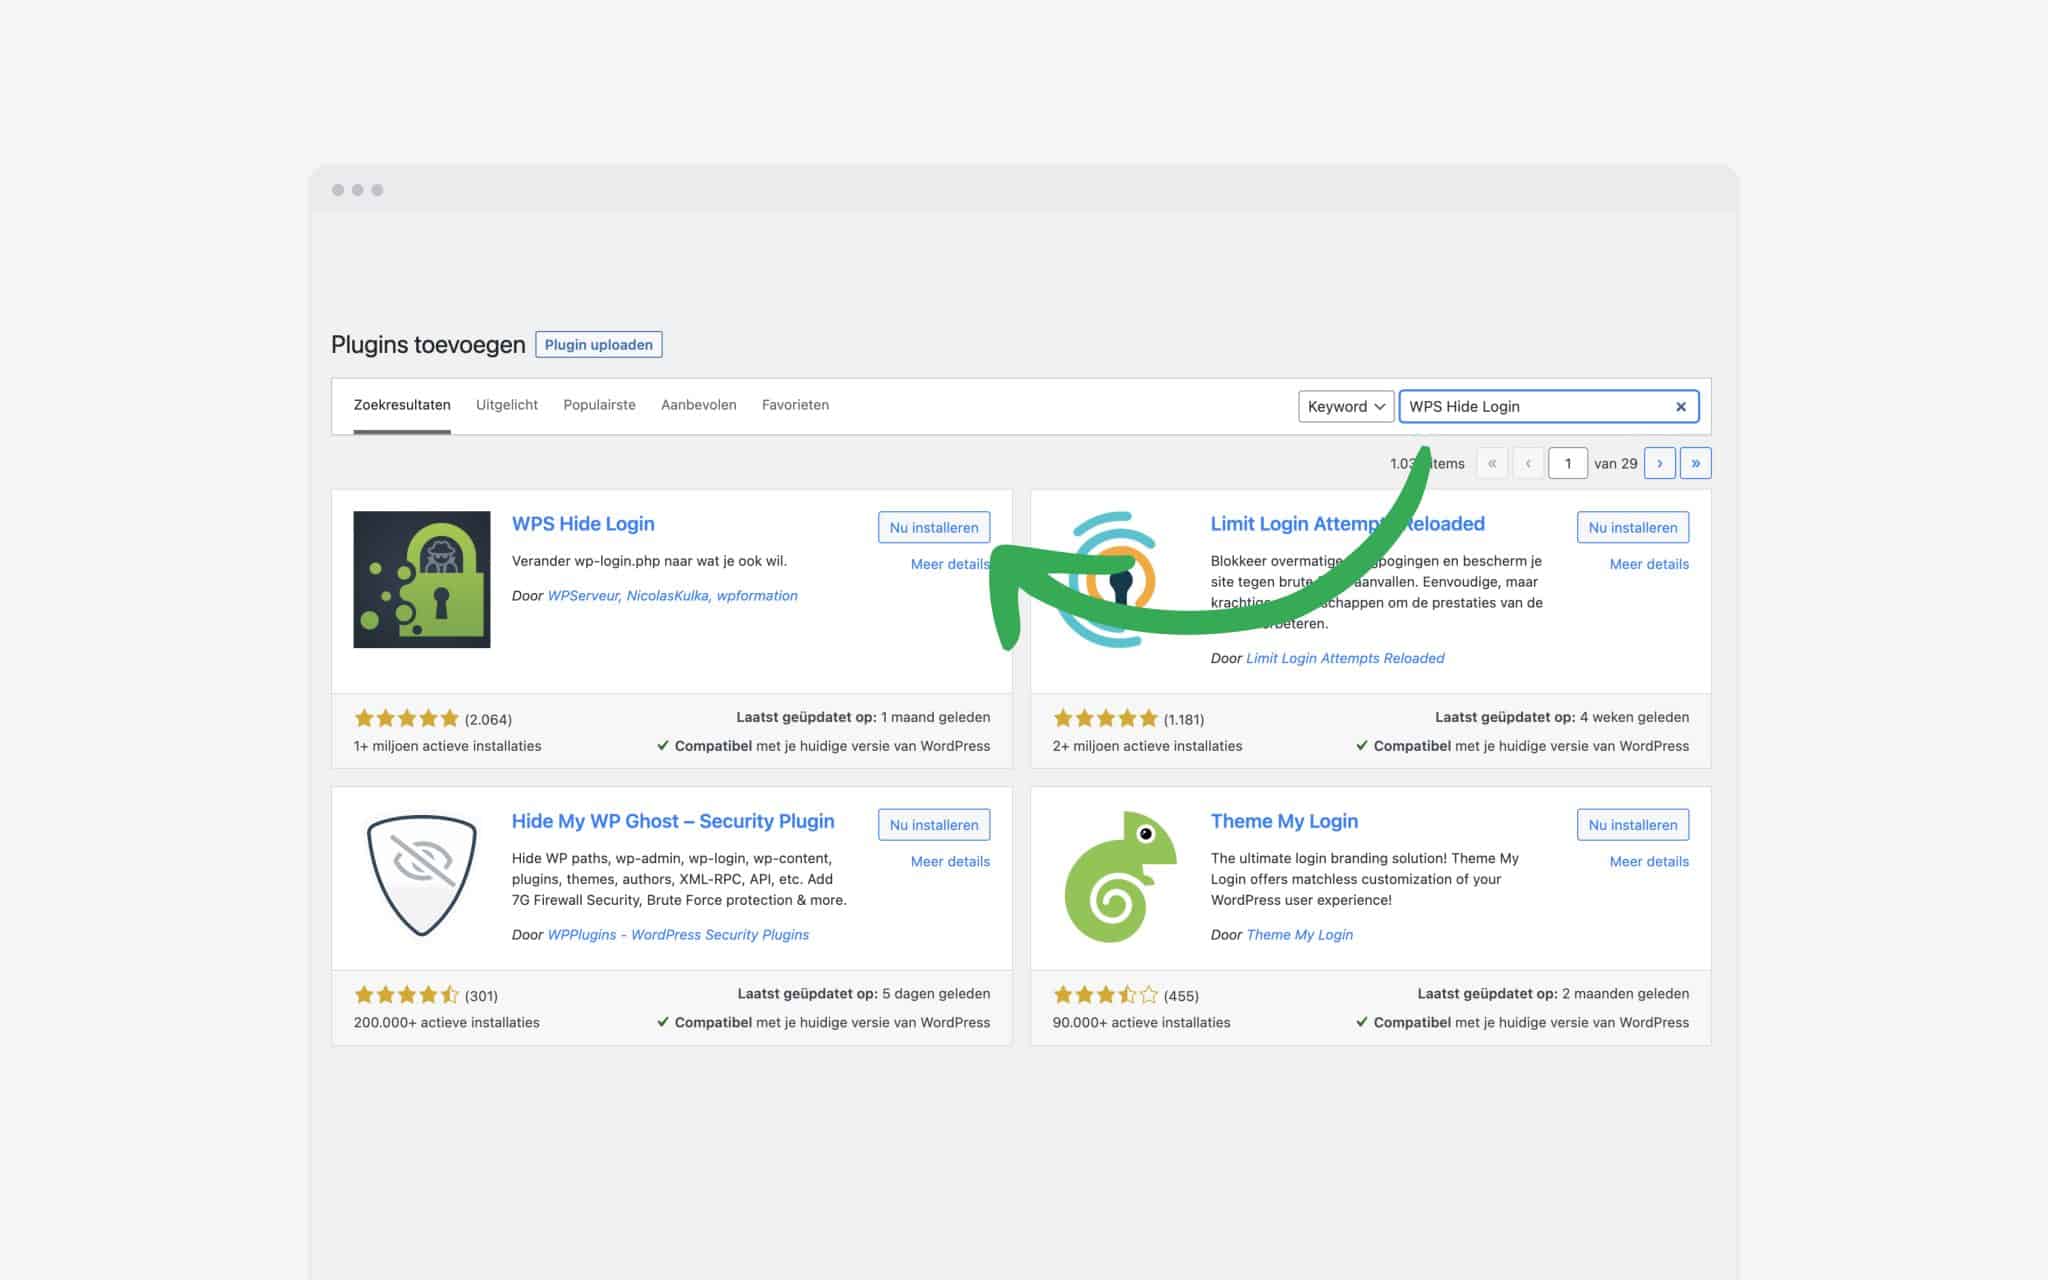The width and height of the screenshot is (2048, 1280).
Task: Open the Populairste tab
Action: [599, 405]
